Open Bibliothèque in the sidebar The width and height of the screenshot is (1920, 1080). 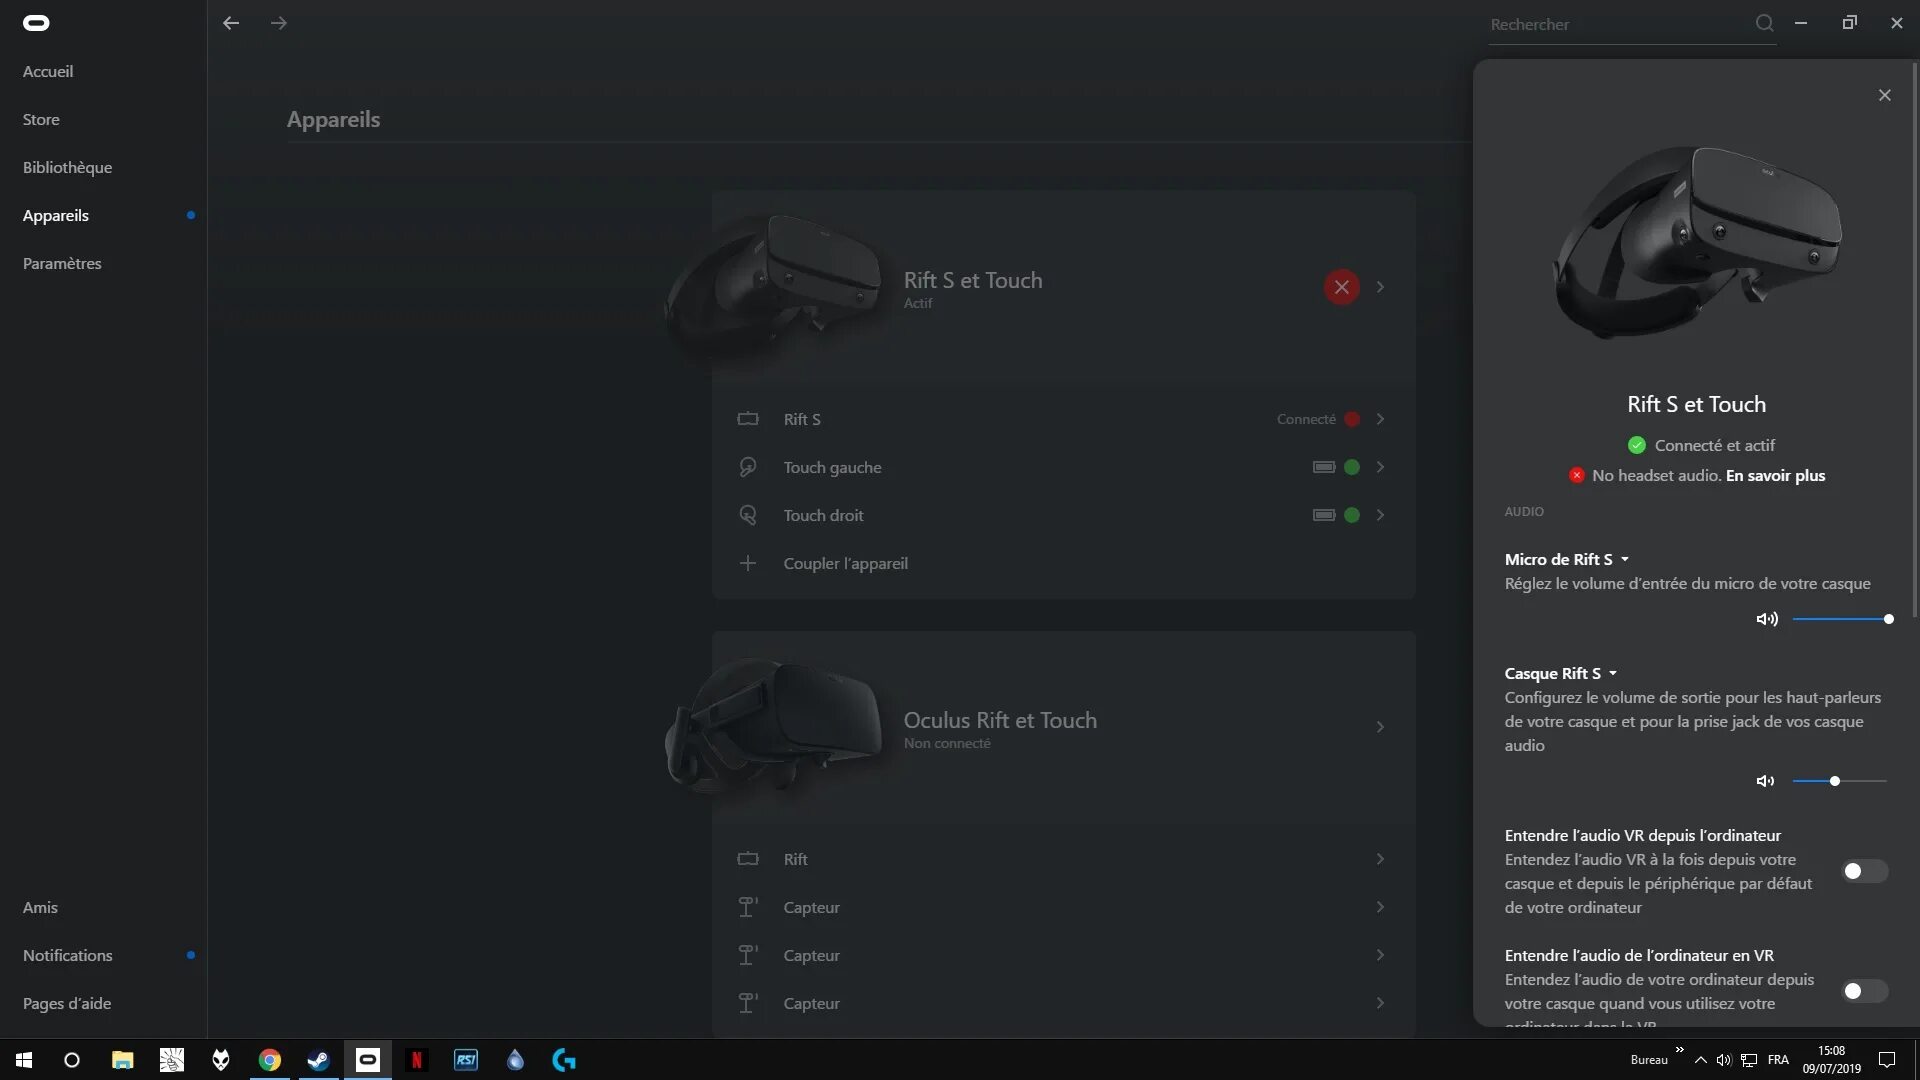[x=67, y=167]
